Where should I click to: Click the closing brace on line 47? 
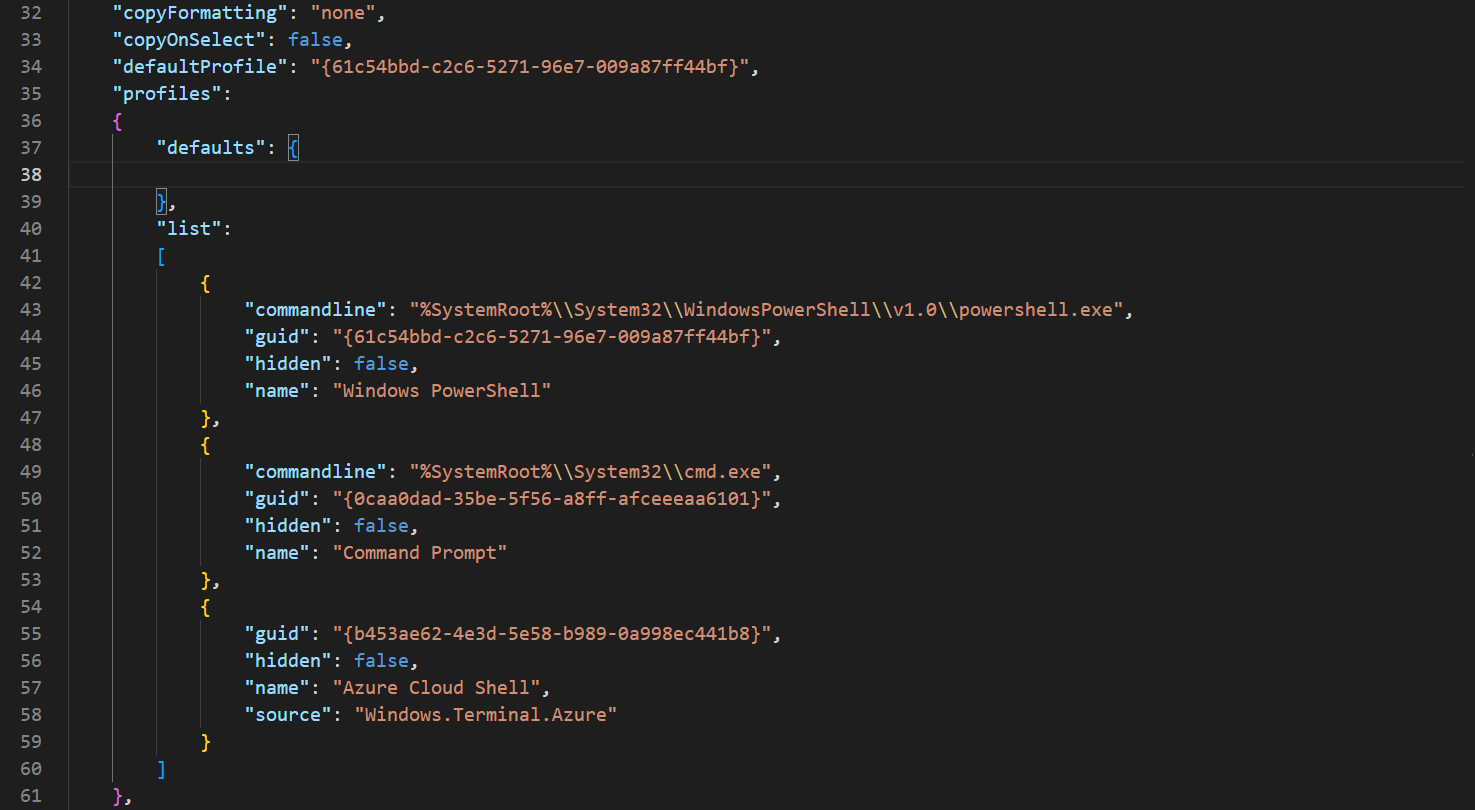[x=205, y=419]
